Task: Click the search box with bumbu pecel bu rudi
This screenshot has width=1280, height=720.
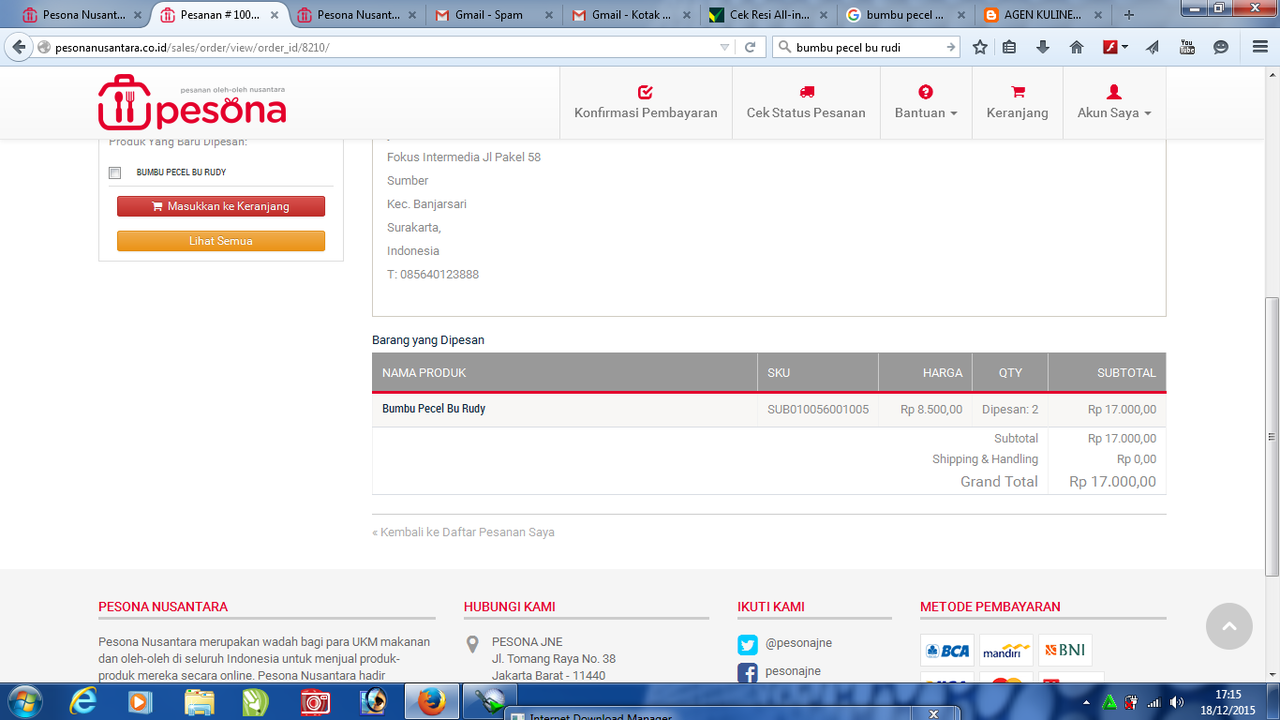Action: [x=865, y=47]
